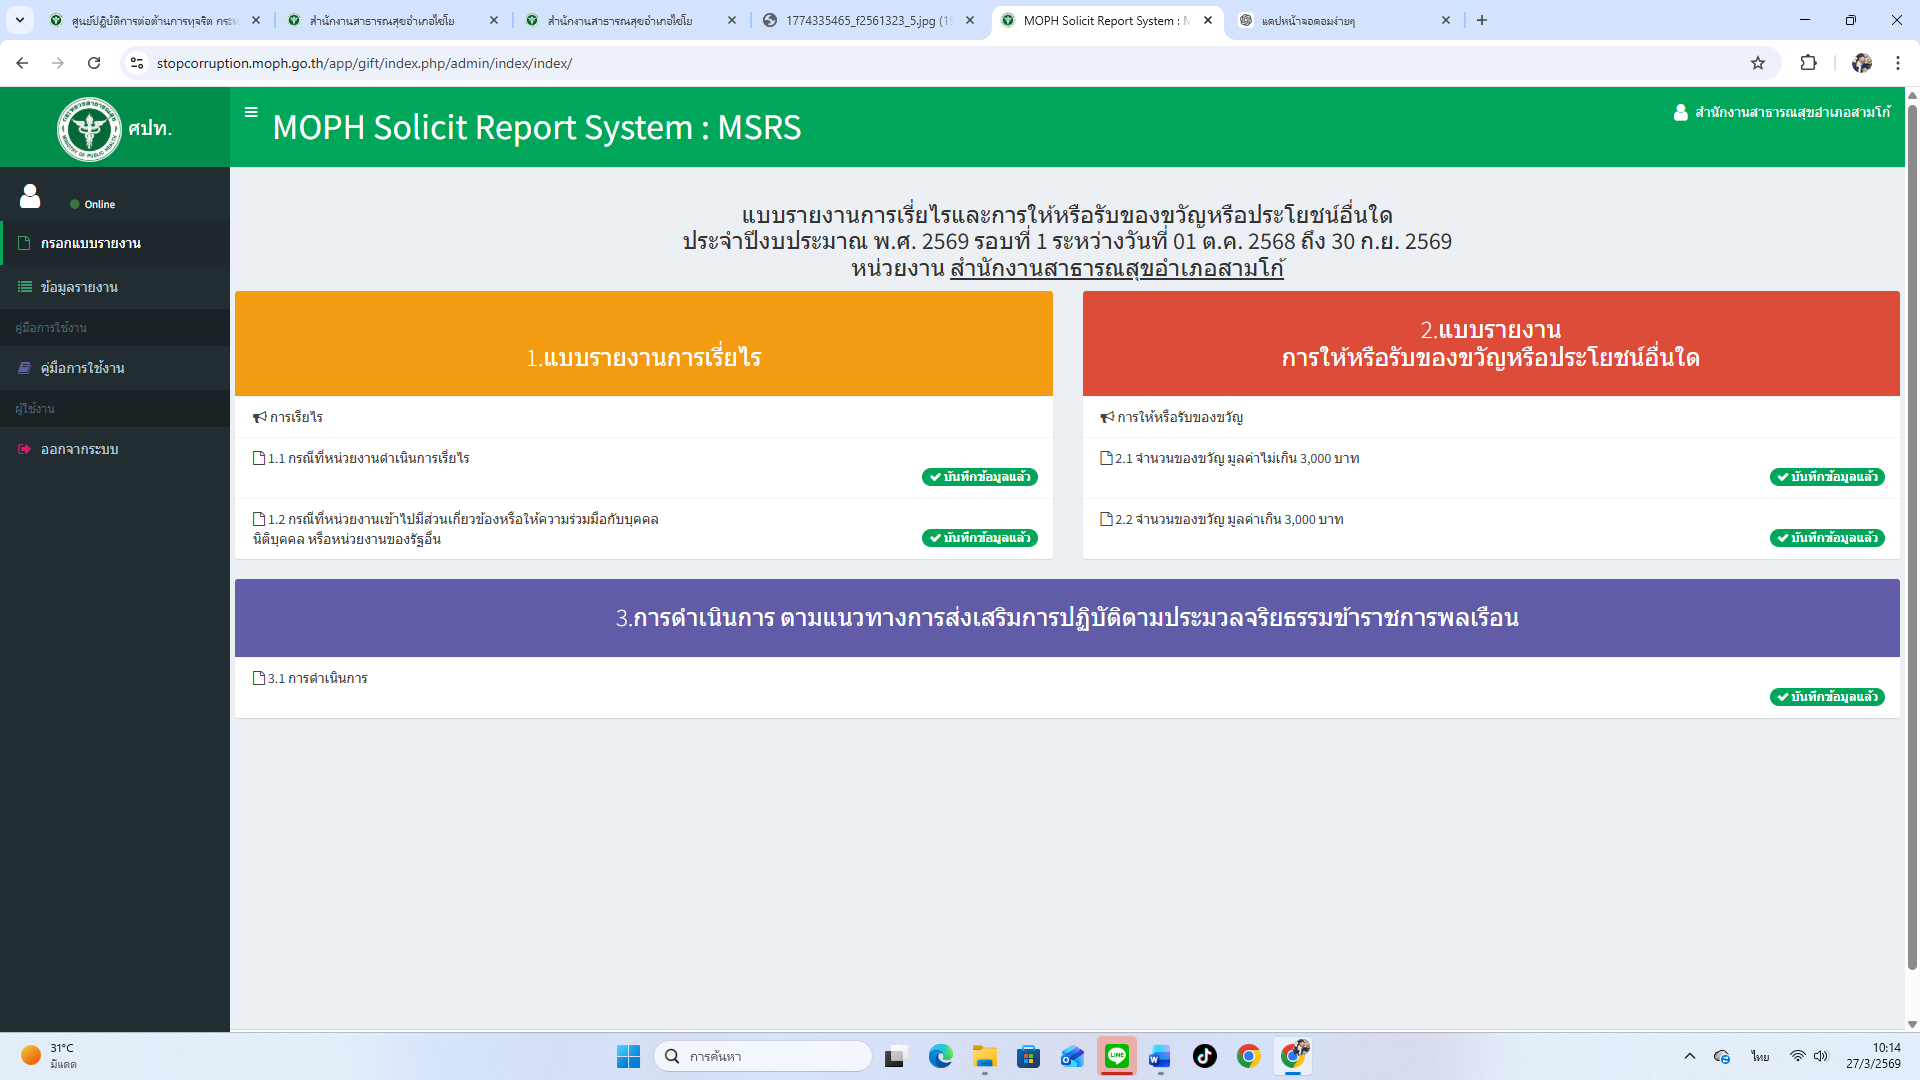Log out via ออกจากระบบ in sidebar
This screenshot has height=1080, width=1920.
click(x=79, y=449)
